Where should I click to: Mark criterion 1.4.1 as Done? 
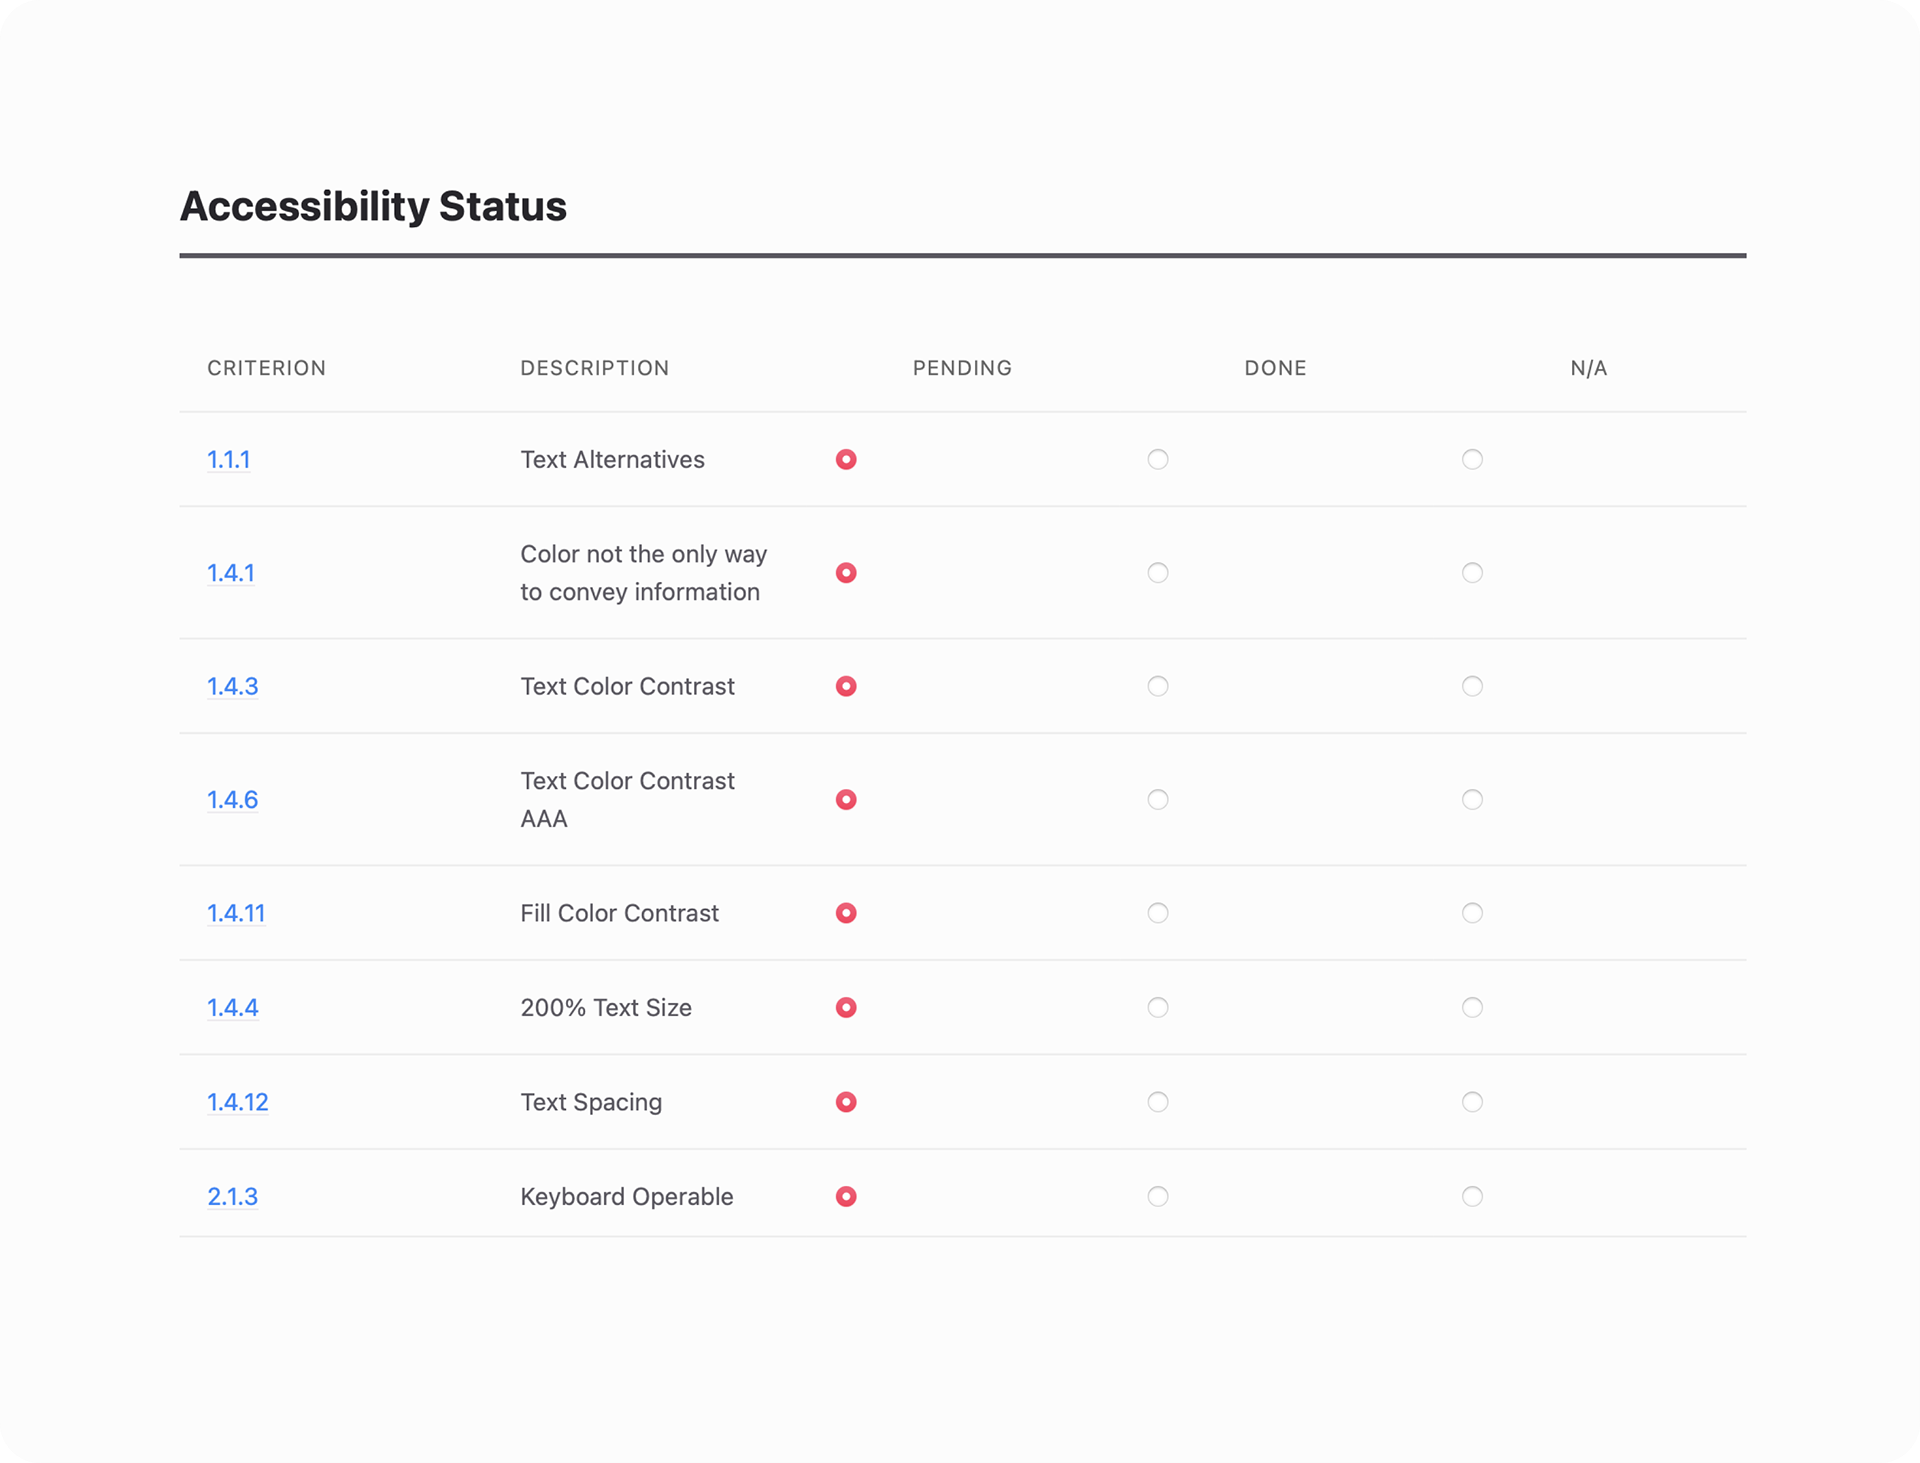(x=1158, y=573)
